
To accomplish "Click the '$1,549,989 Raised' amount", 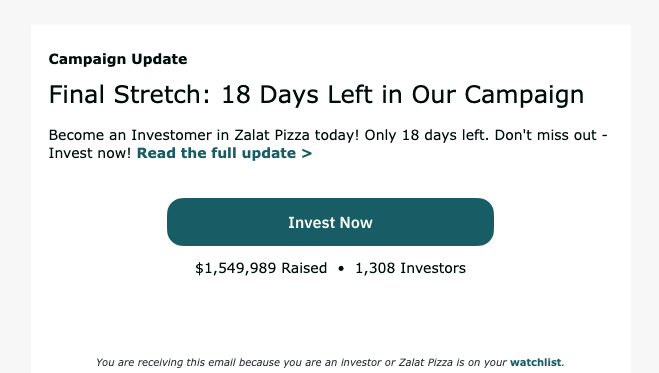I will (x=261, y=268).
